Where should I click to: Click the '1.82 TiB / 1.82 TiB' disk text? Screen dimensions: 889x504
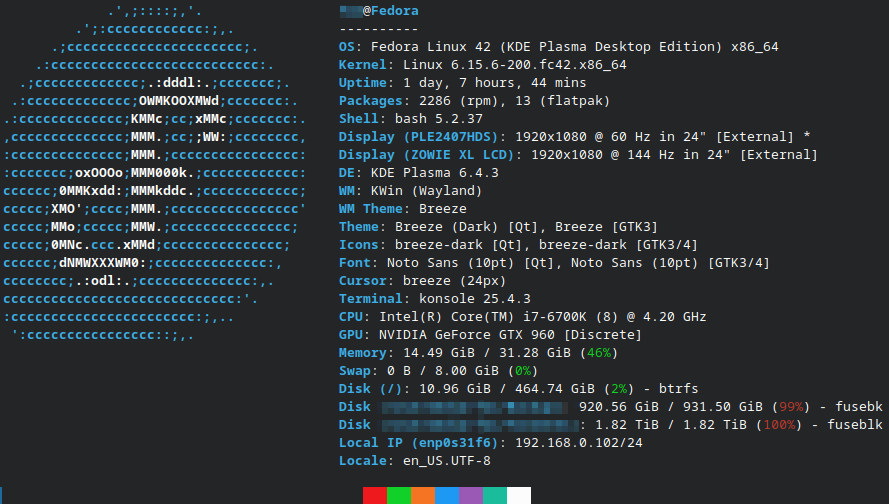click(x=671, y=425)
